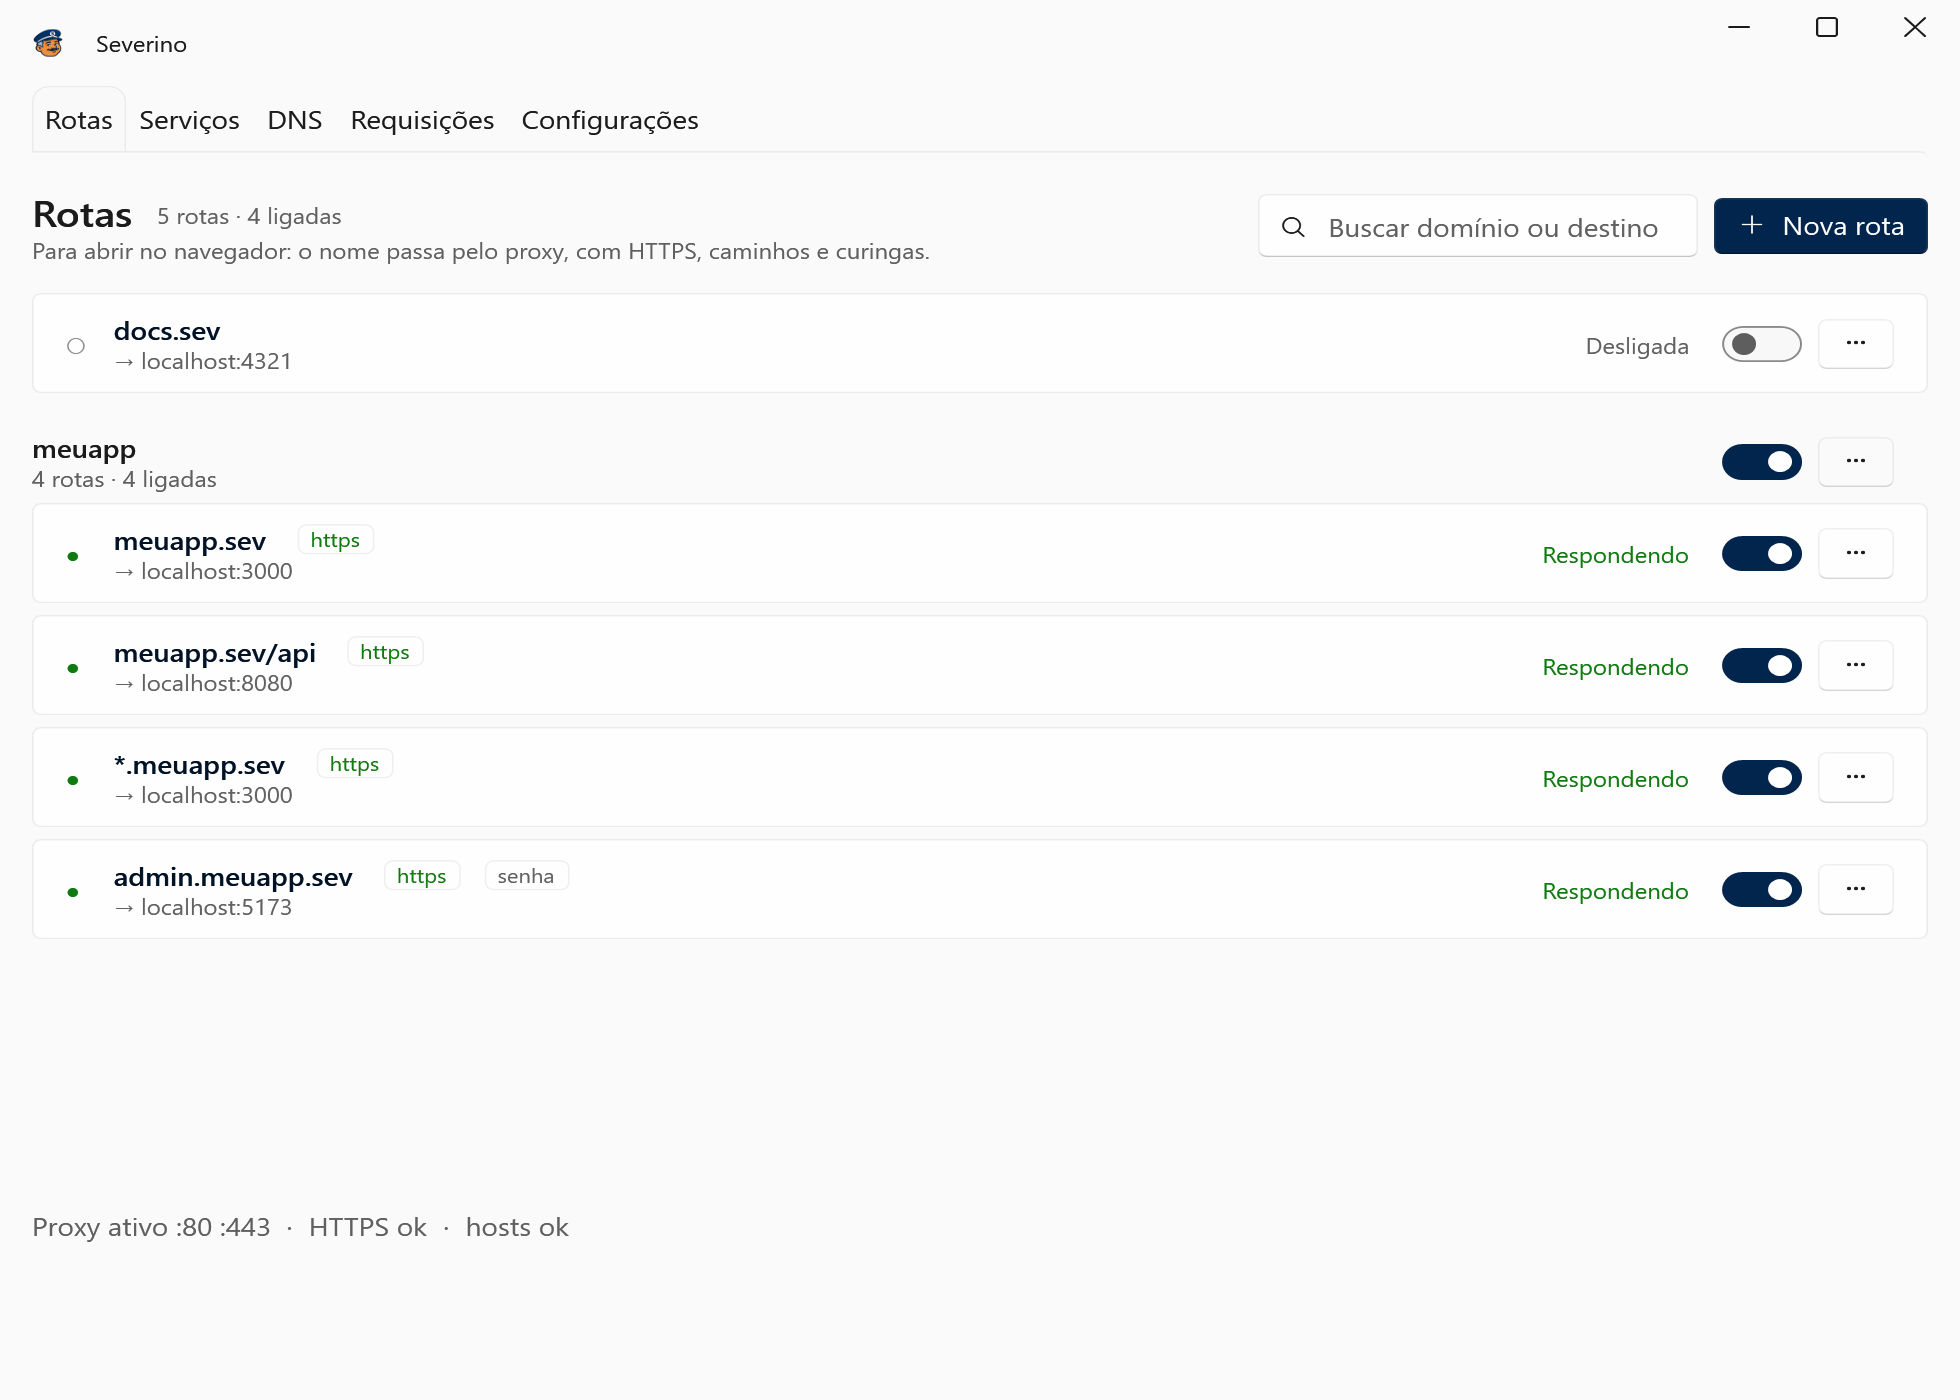Screen dimensions: 1960x1400
Task: Click the https badge on *.meuapp.sev
Action: (355, 764)
